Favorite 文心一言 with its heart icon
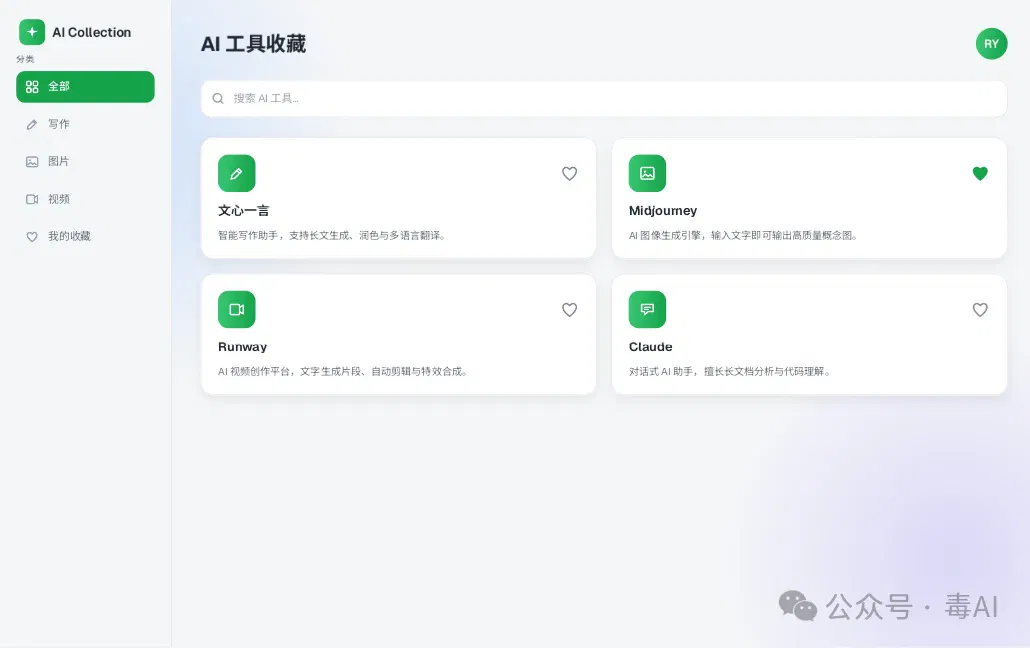Screen dimensions: 1030x648 pyautogui.click(x=570, y=174)
